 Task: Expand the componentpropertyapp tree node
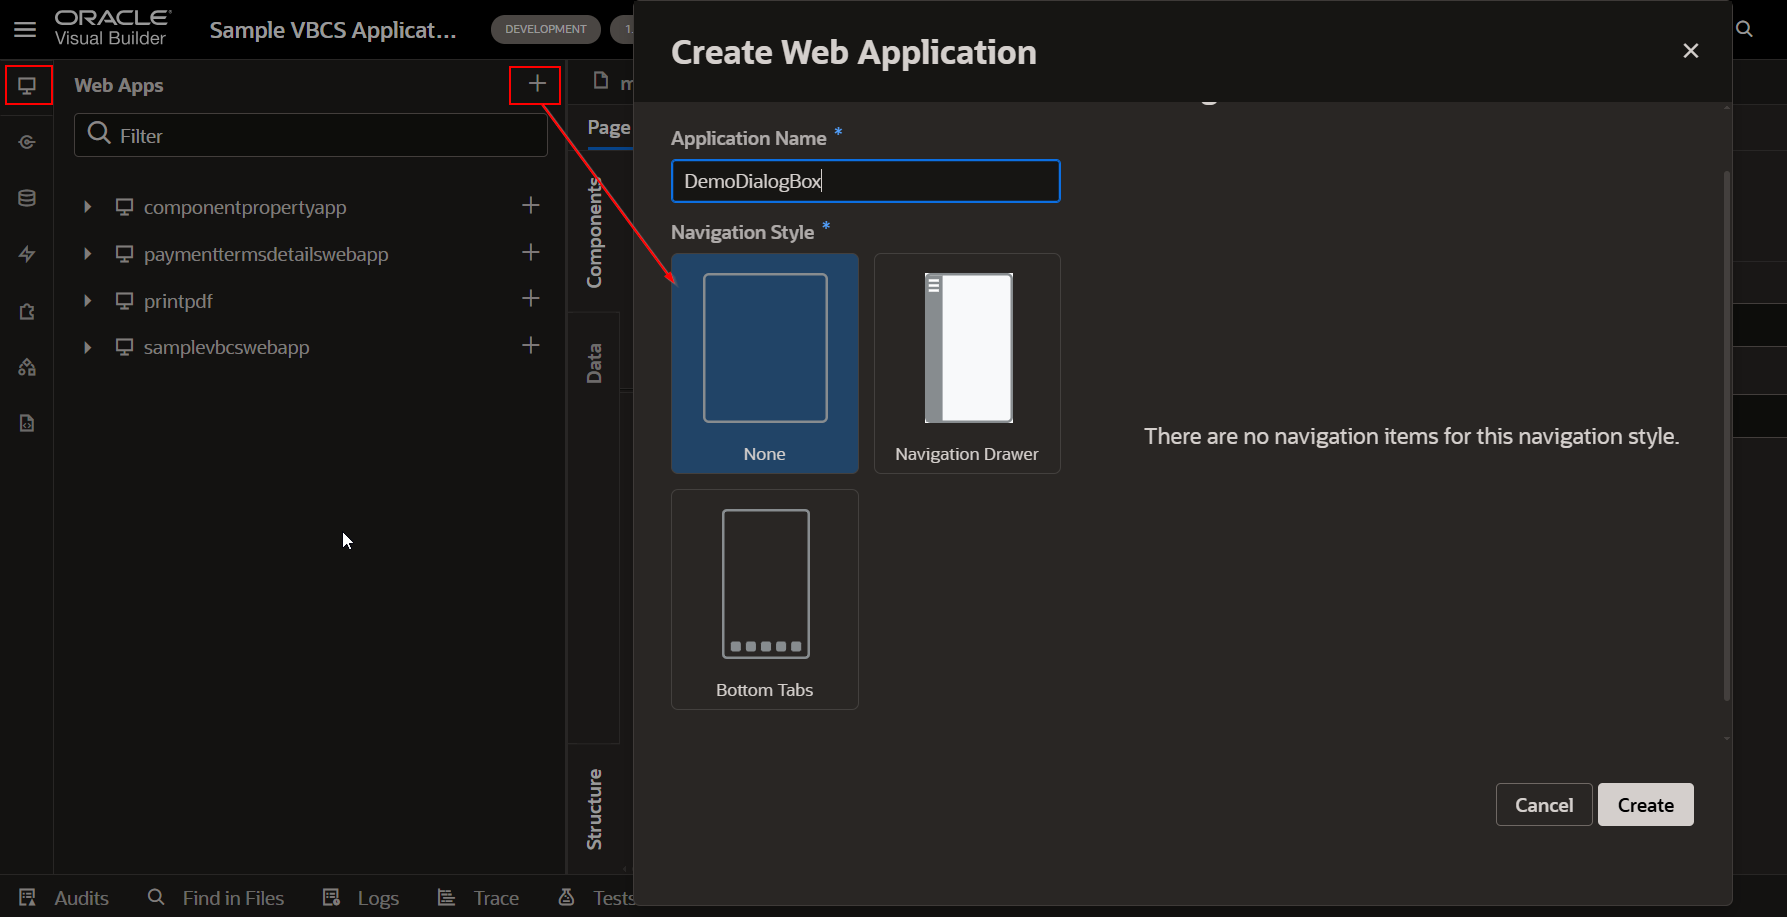point(88,207)
